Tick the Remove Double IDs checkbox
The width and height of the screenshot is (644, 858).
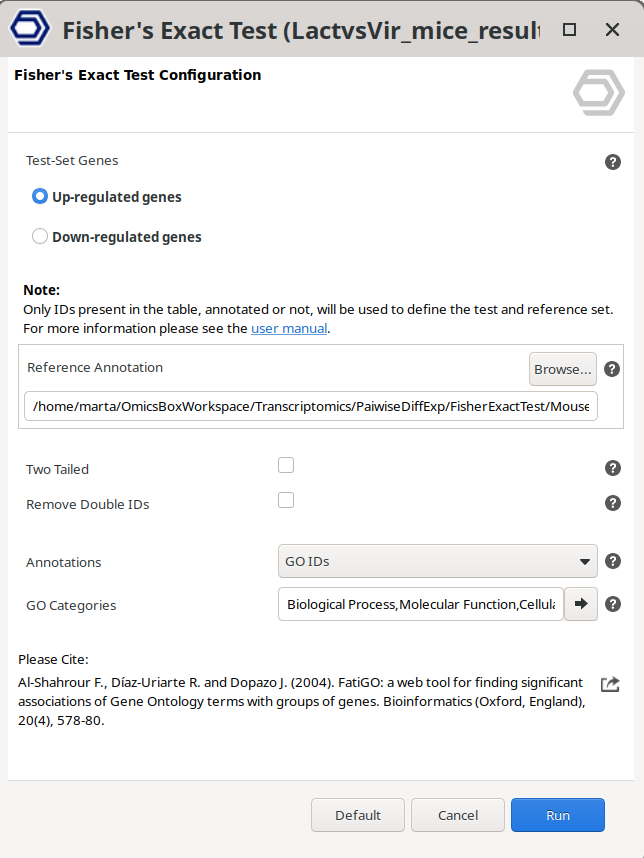tap(286, 500)
